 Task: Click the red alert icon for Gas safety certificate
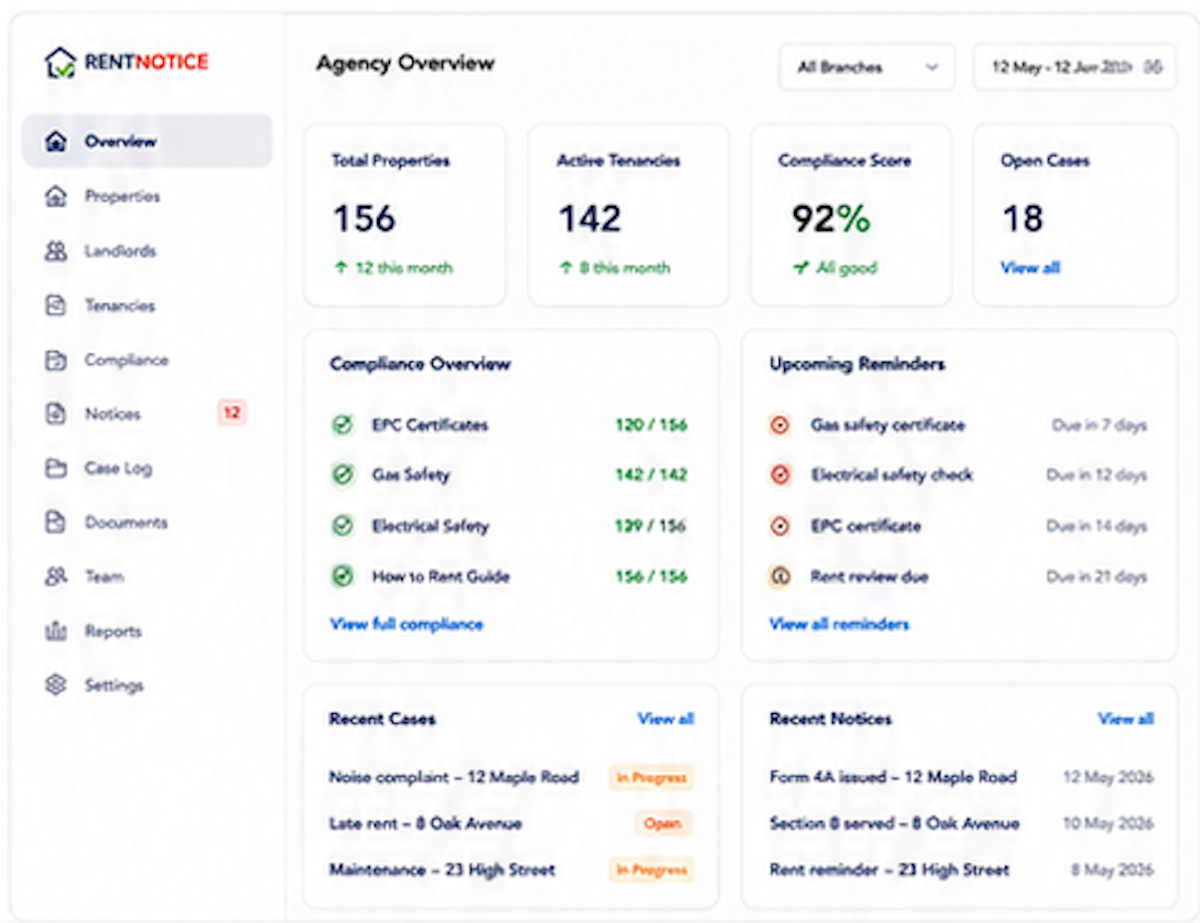click(x=781, y=425)
